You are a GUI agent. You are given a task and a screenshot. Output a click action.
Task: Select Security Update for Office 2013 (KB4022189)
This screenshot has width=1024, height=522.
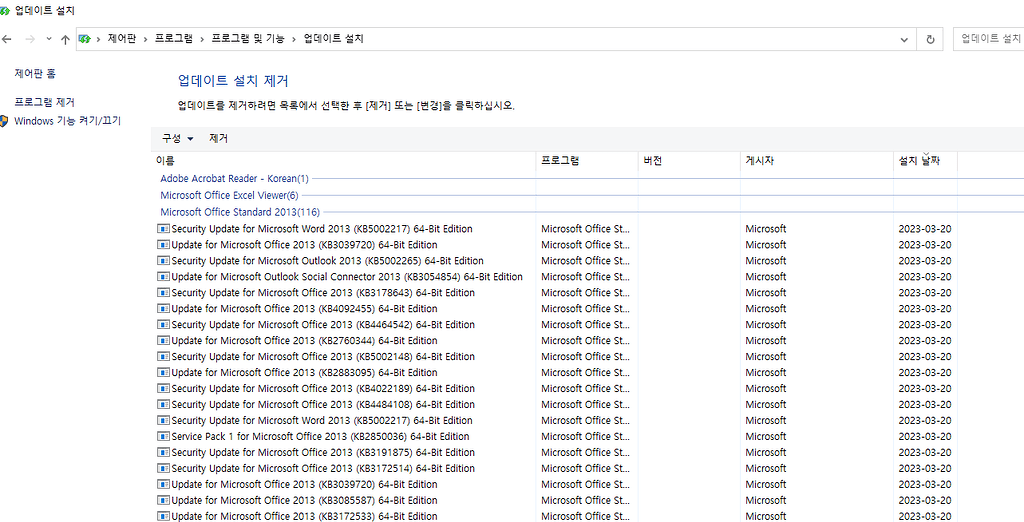pyautogui.click(x=323, y=389)
